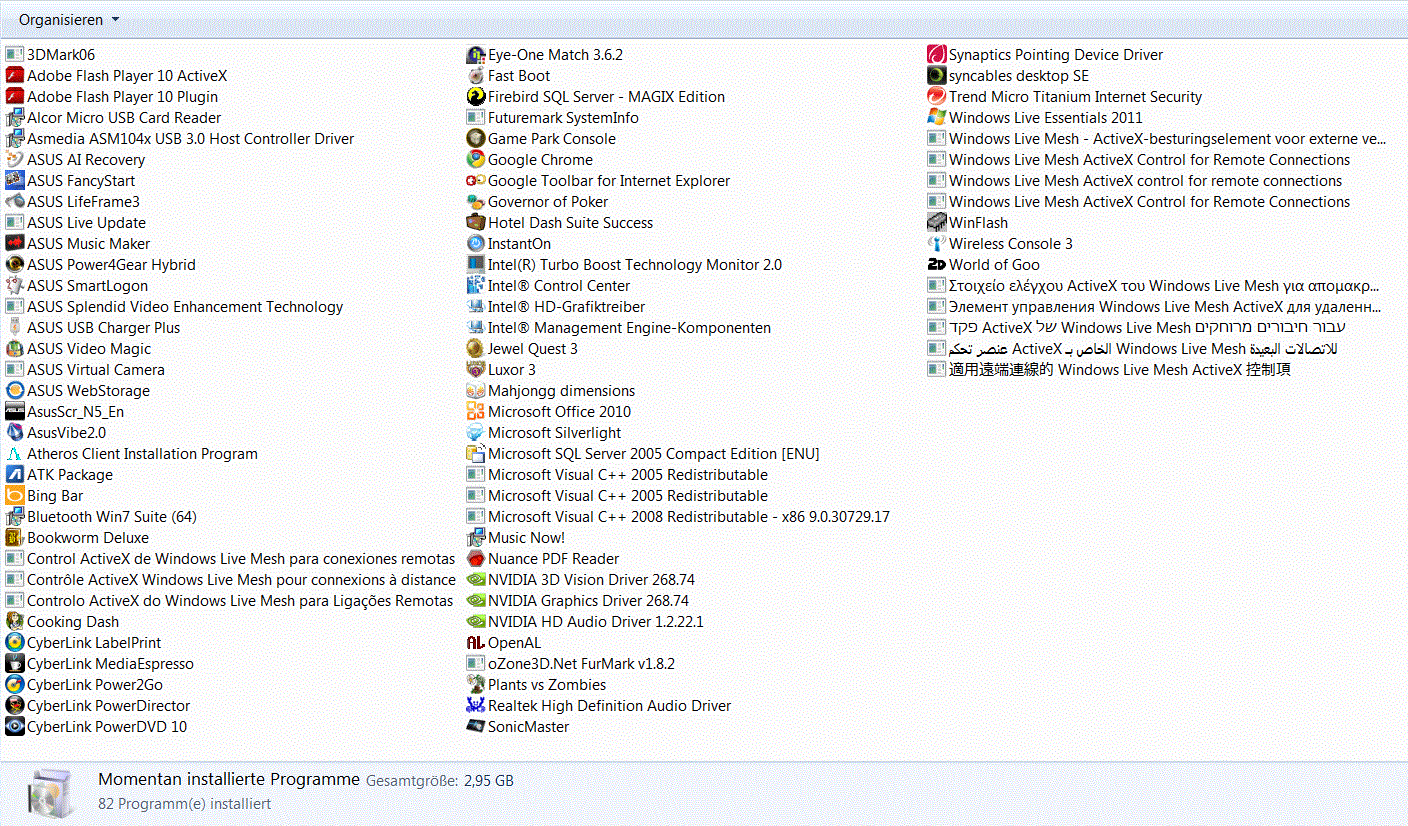The image size is (1408, 826).
Task: Click the World of Goo icon
Action: tap(937, 265)
